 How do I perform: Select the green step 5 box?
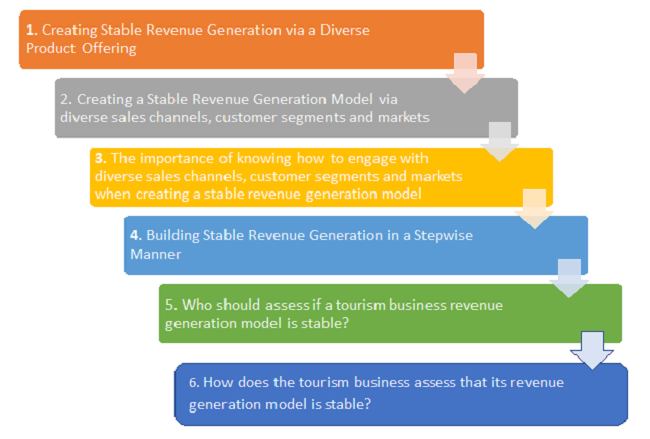click(x=390, y=313)
